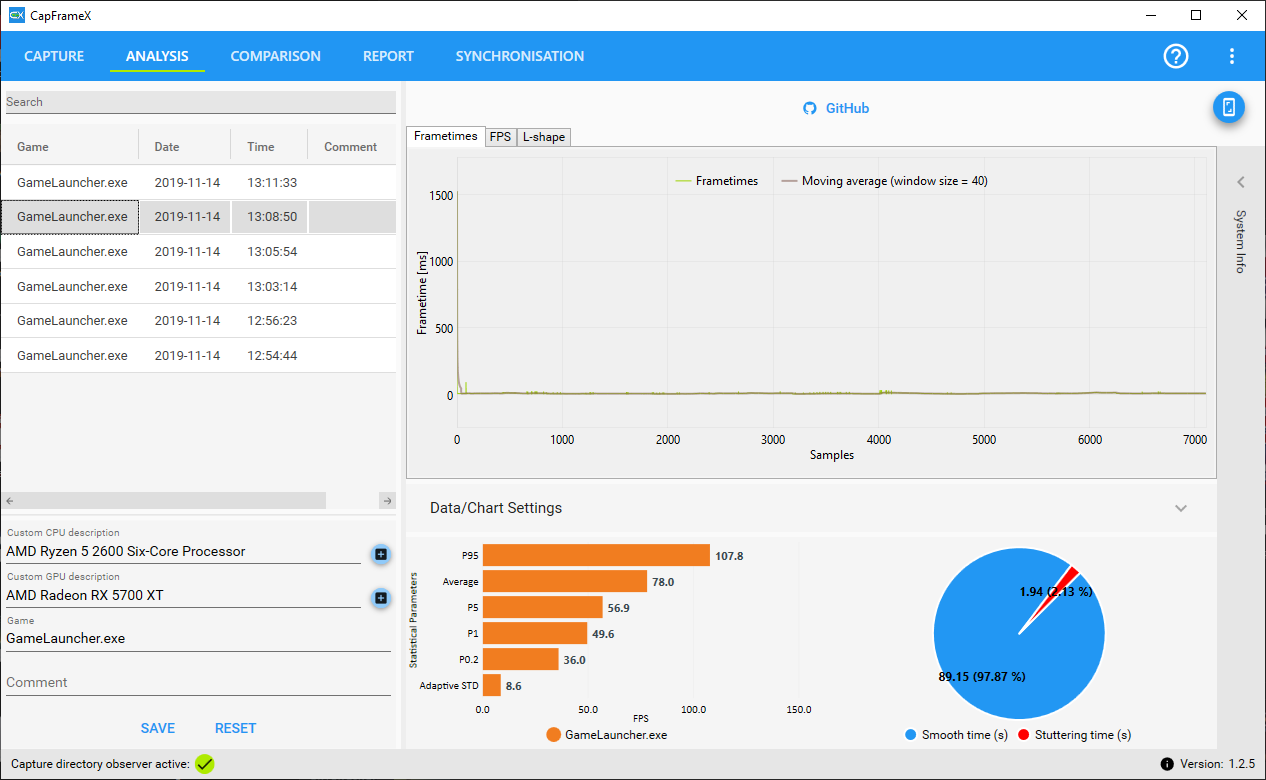
Task: Switch to the Comparison tab
Action: click(x=276, y=56)
